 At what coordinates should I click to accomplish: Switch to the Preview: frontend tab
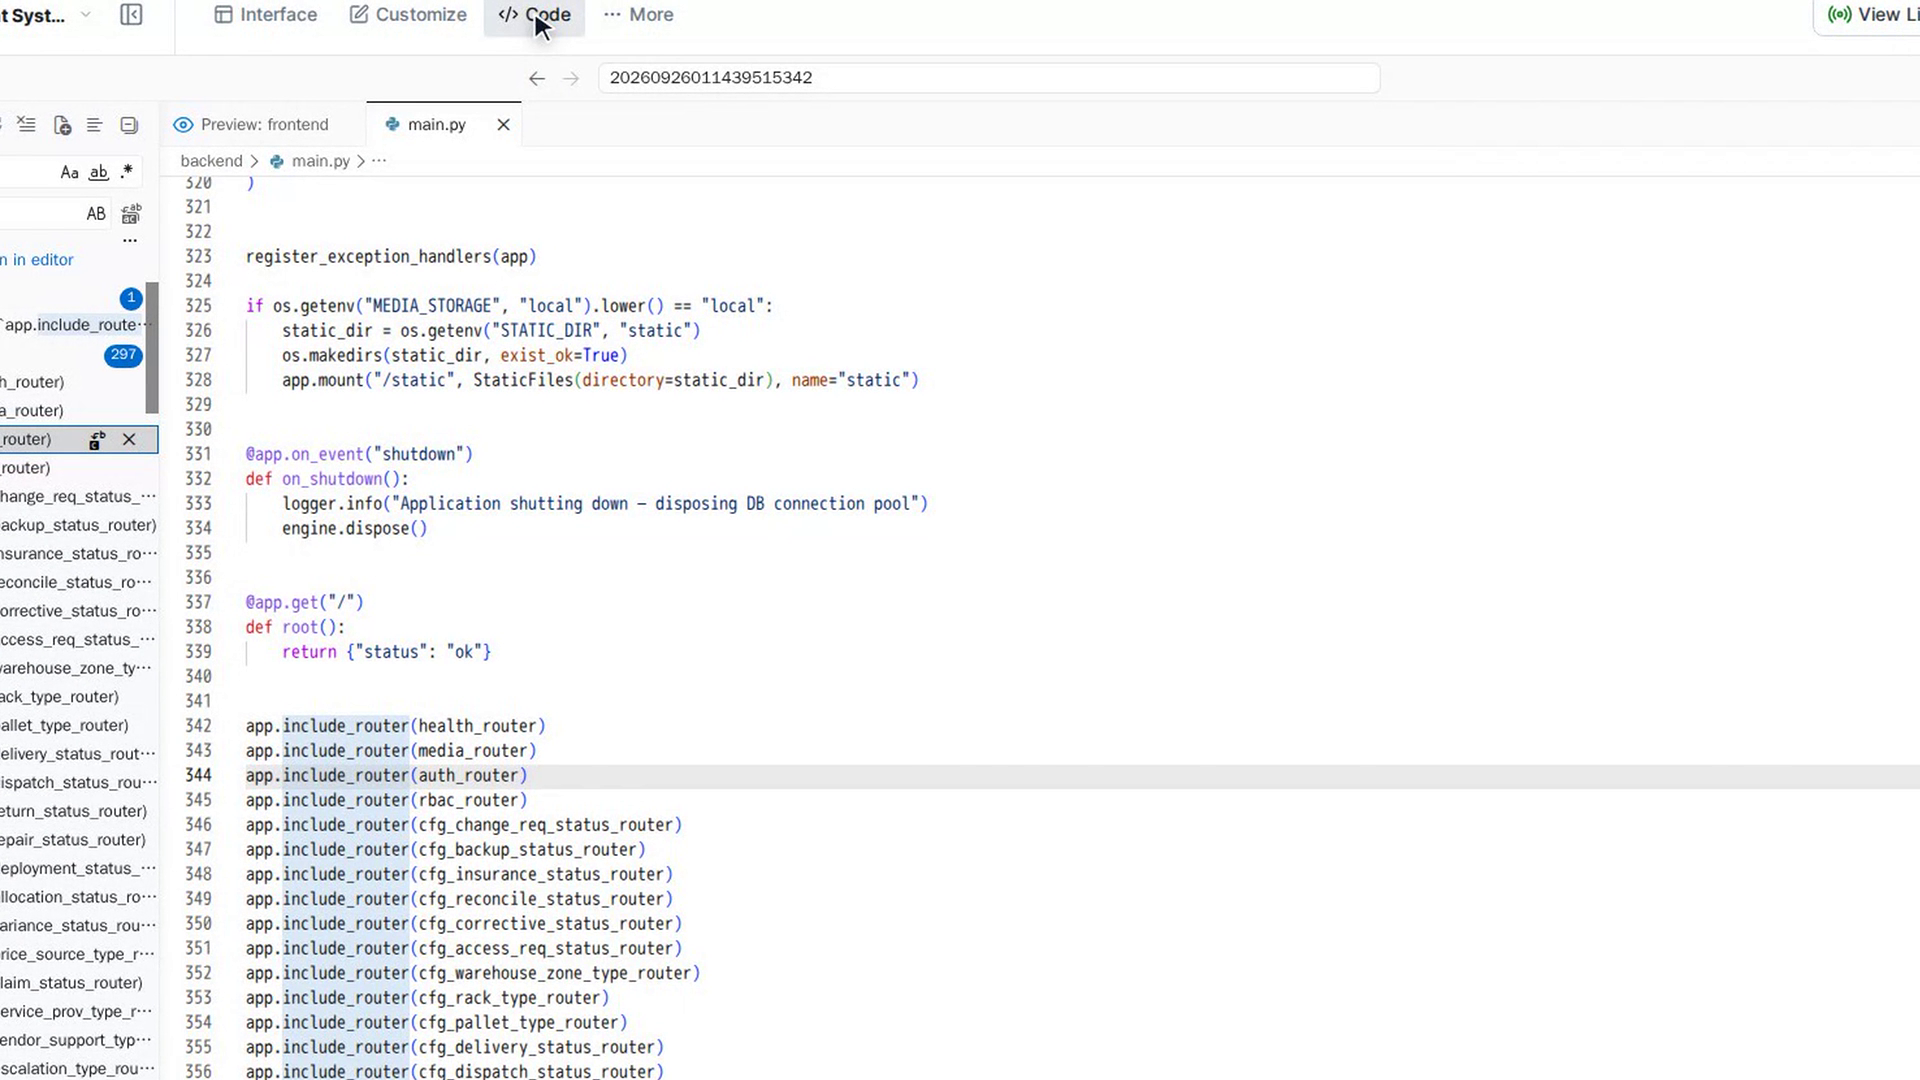coord(251,125)
